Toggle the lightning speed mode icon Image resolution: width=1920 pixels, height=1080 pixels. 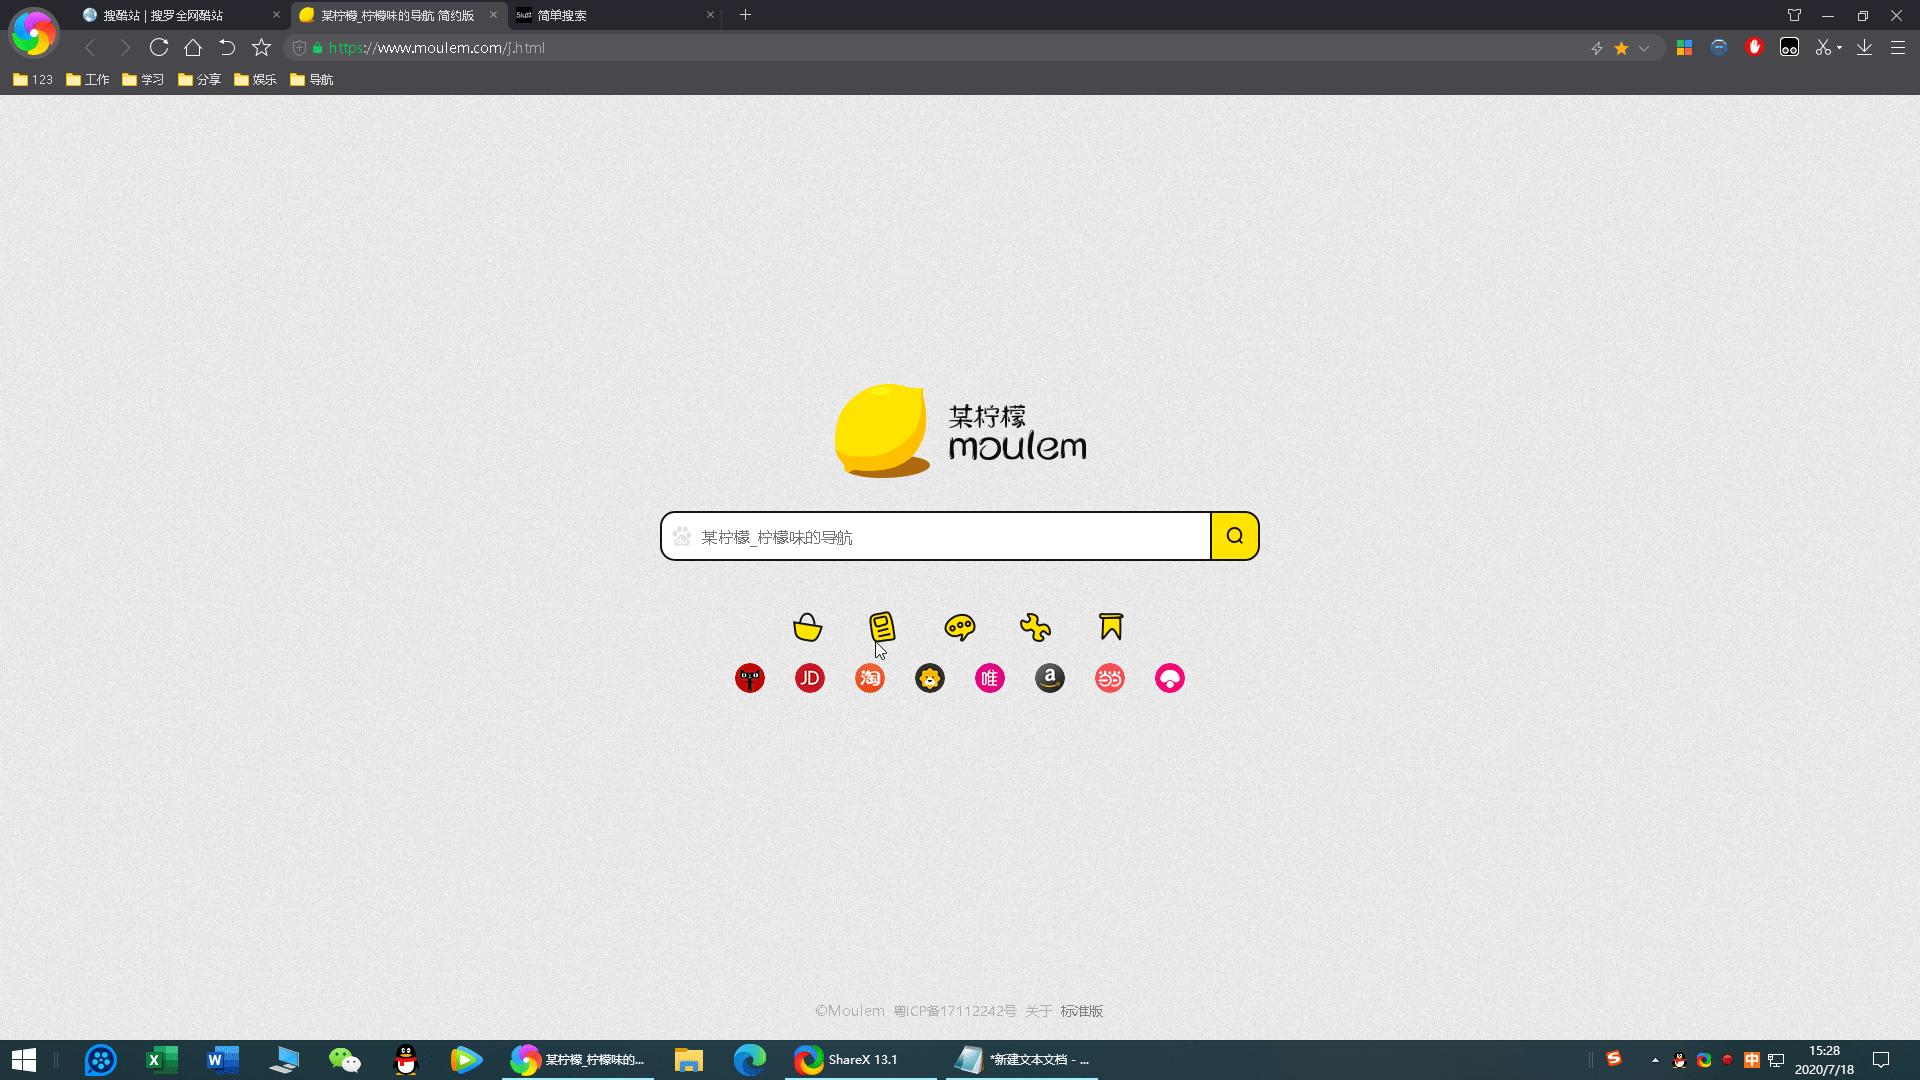click(1597, 48)
